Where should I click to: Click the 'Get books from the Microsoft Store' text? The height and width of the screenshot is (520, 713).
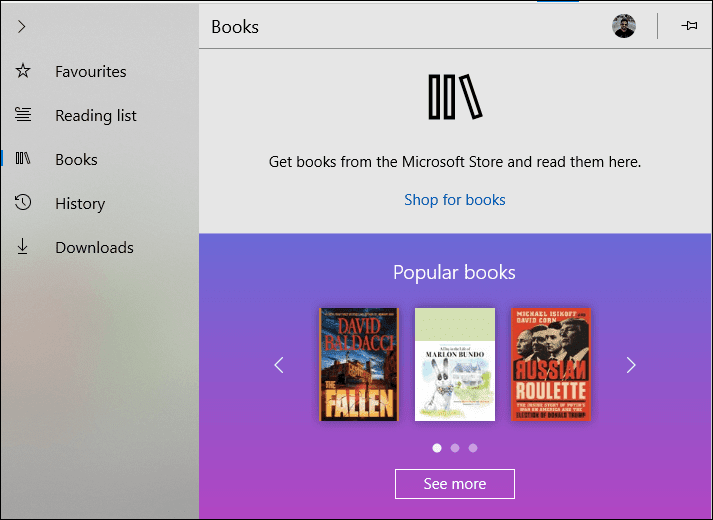pos(455,162)
